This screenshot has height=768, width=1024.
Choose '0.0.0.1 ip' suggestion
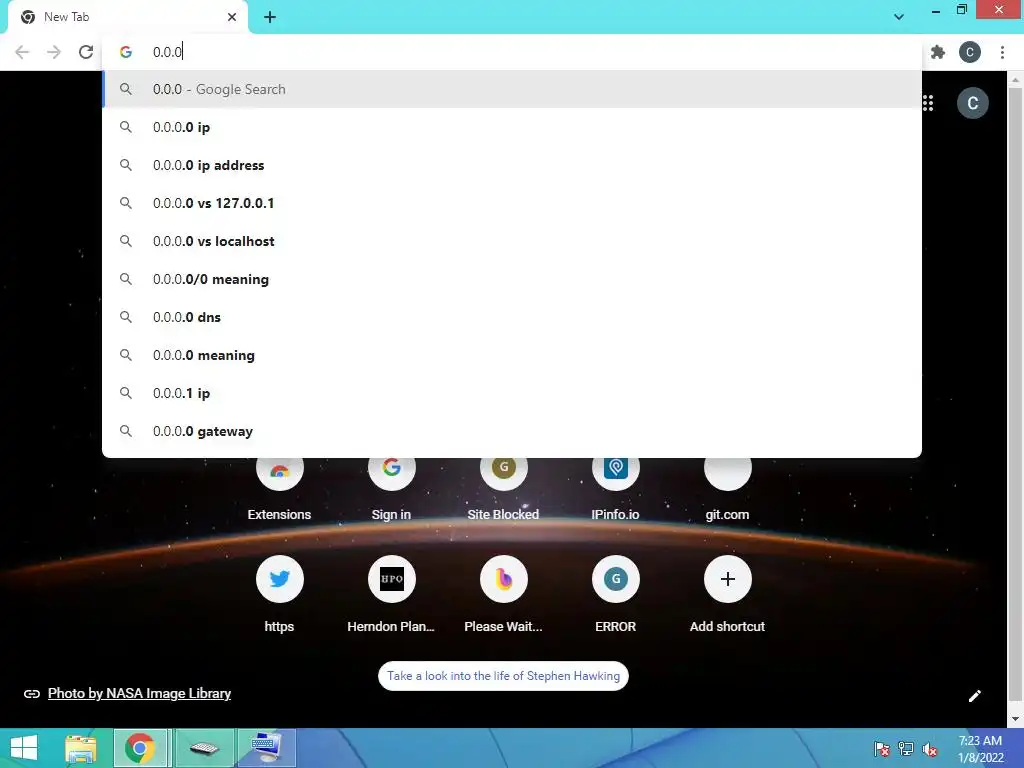click(512, 393)
